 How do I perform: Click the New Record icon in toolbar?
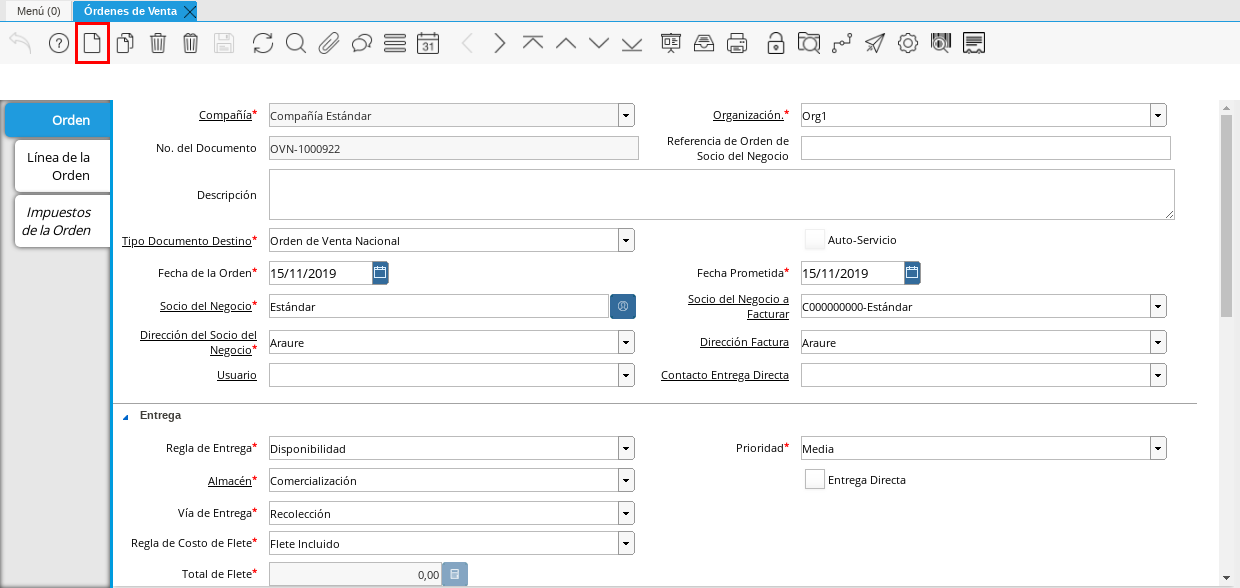(92, 43)
